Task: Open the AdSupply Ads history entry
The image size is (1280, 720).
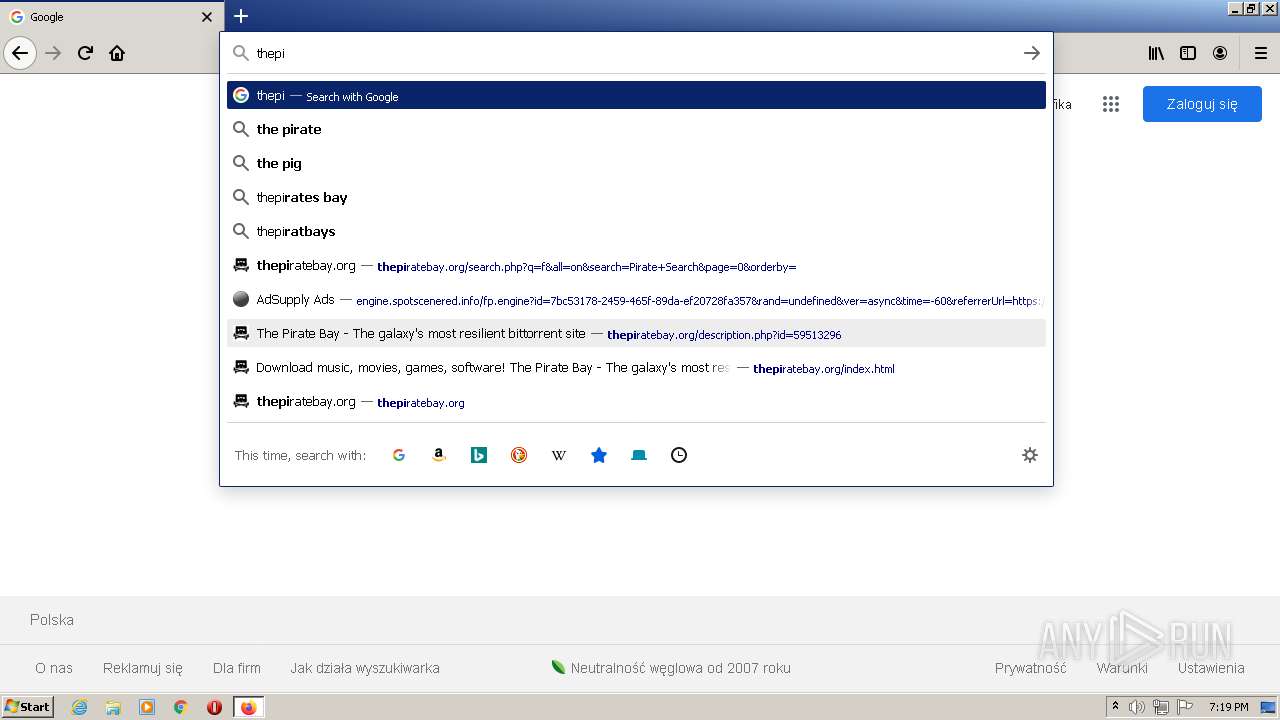Action: pos(636,299)
